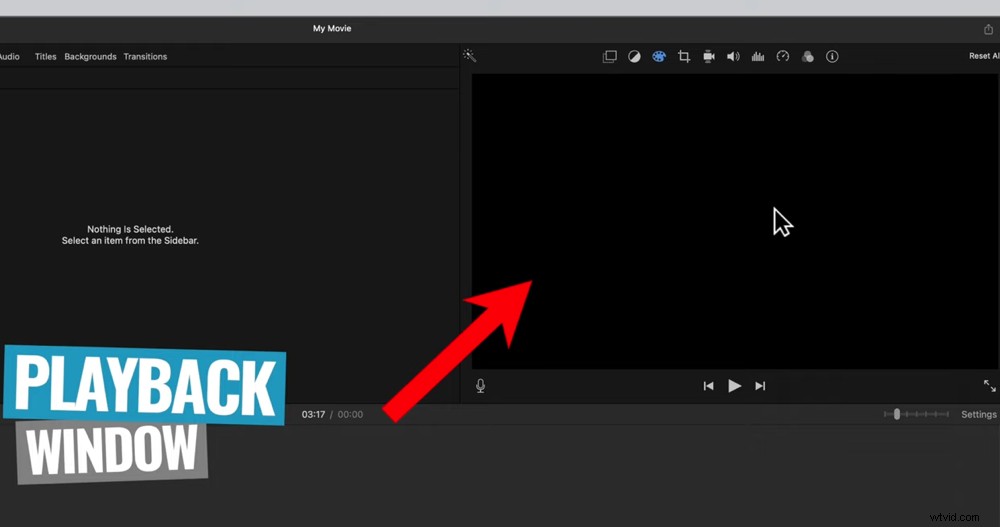Click the magic wand auto-enhance icon
This screenshot has height=527, width=1000.
470,56
